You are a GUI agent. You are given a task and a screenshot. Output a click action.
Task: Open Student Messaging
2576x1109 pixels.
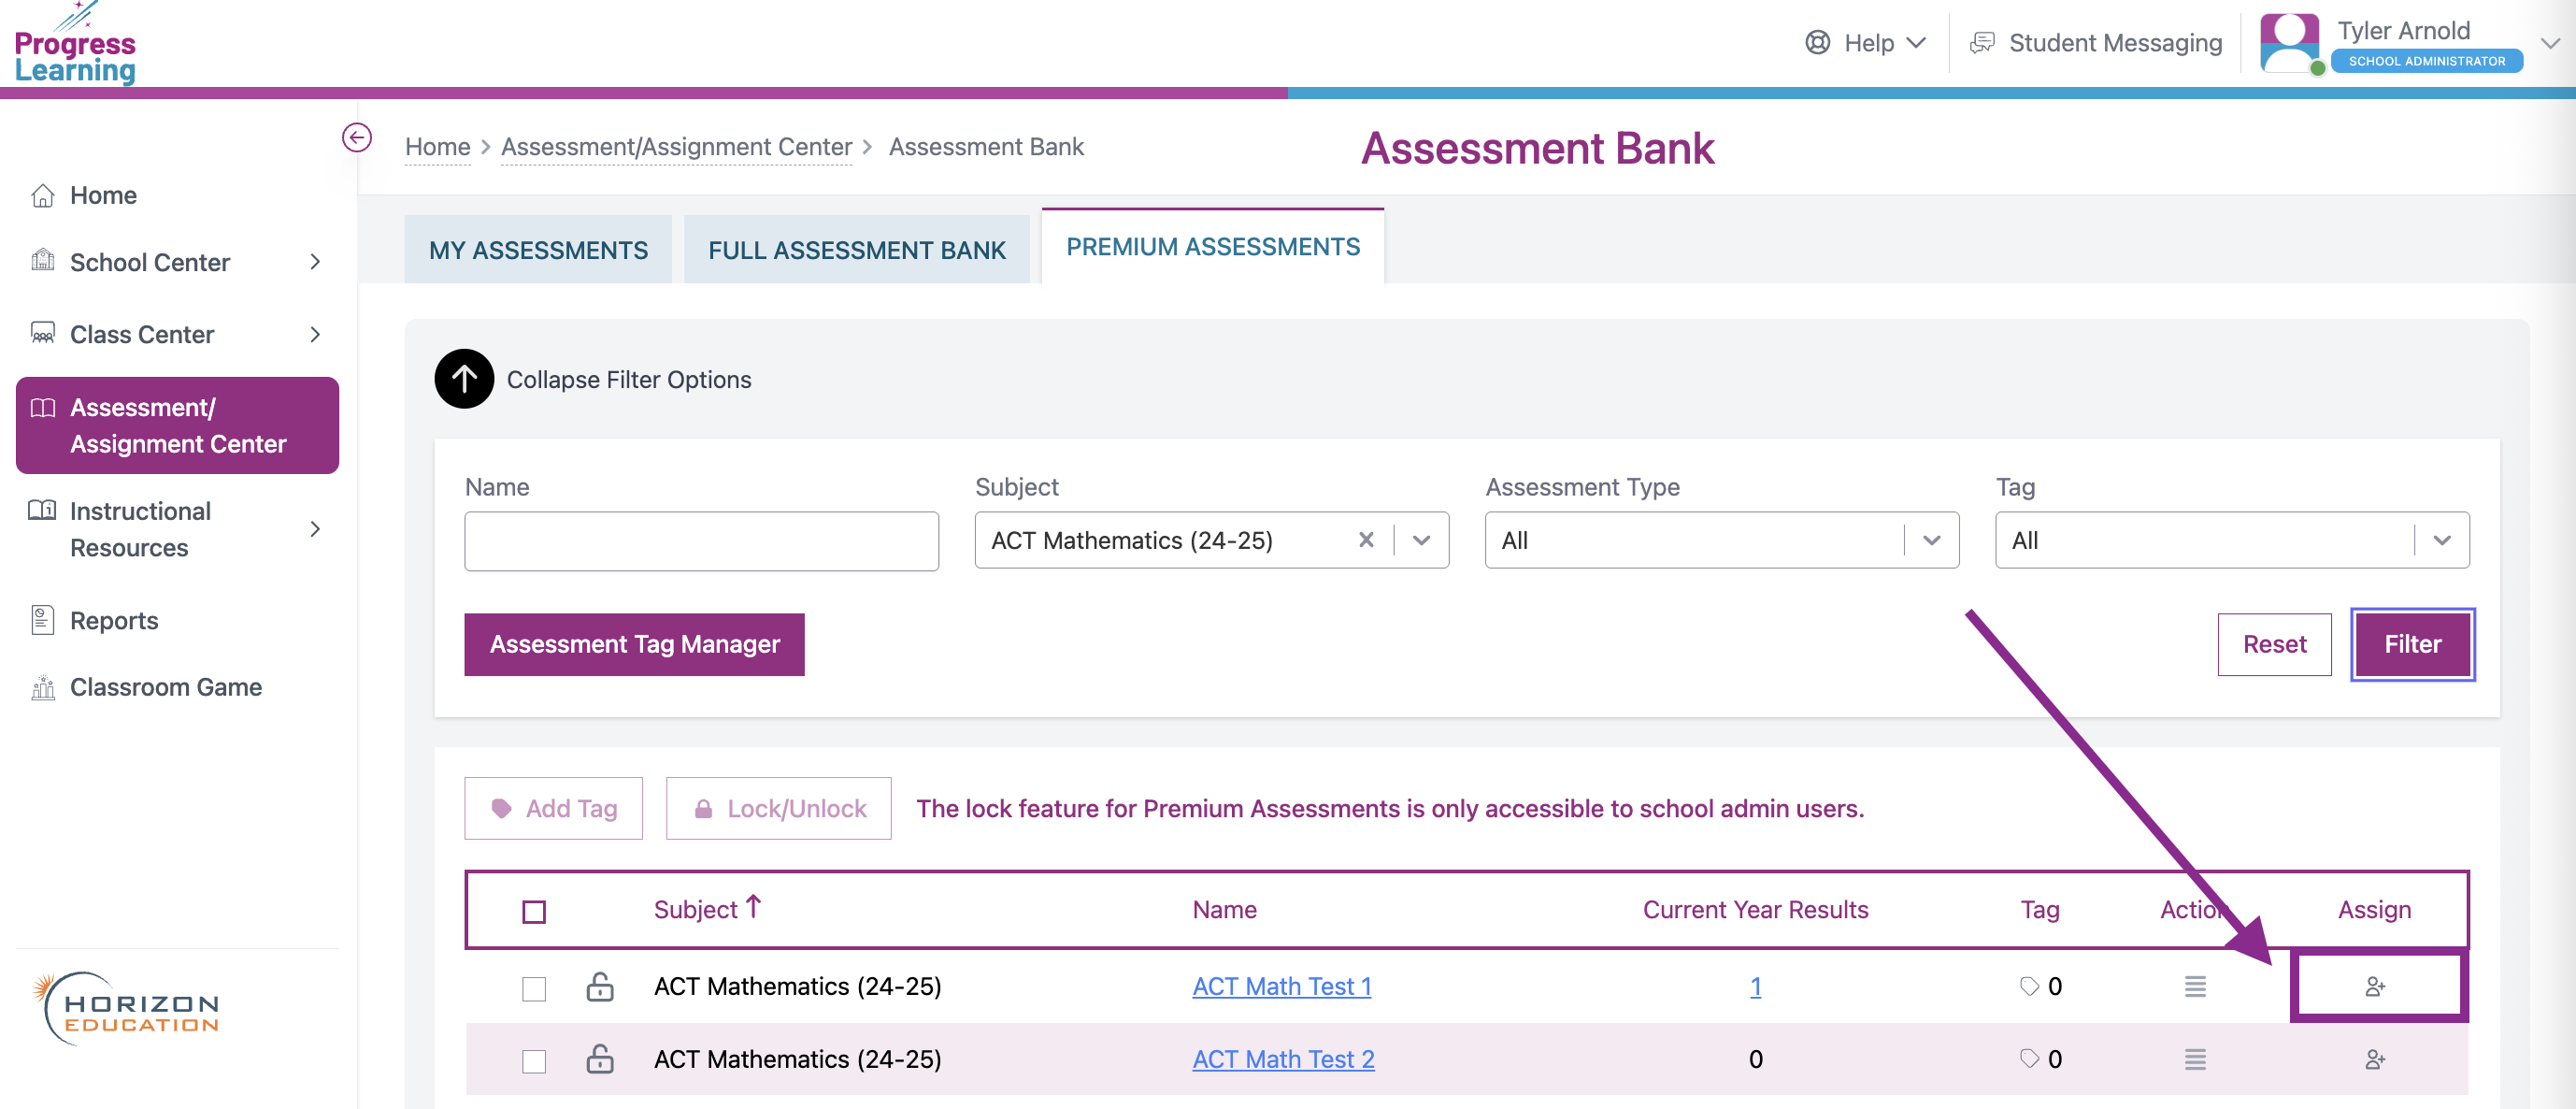(x=2096, y=43)
